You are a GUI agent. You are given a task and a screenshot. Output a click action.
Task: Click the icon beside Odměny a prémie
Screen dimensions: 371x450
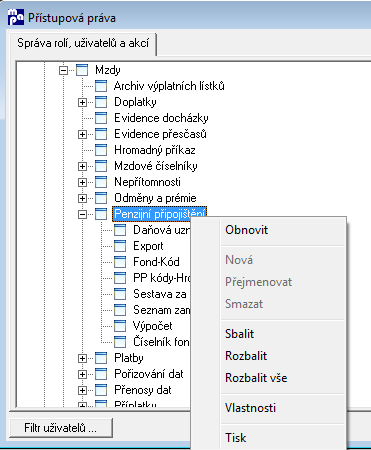coord(101,198)
